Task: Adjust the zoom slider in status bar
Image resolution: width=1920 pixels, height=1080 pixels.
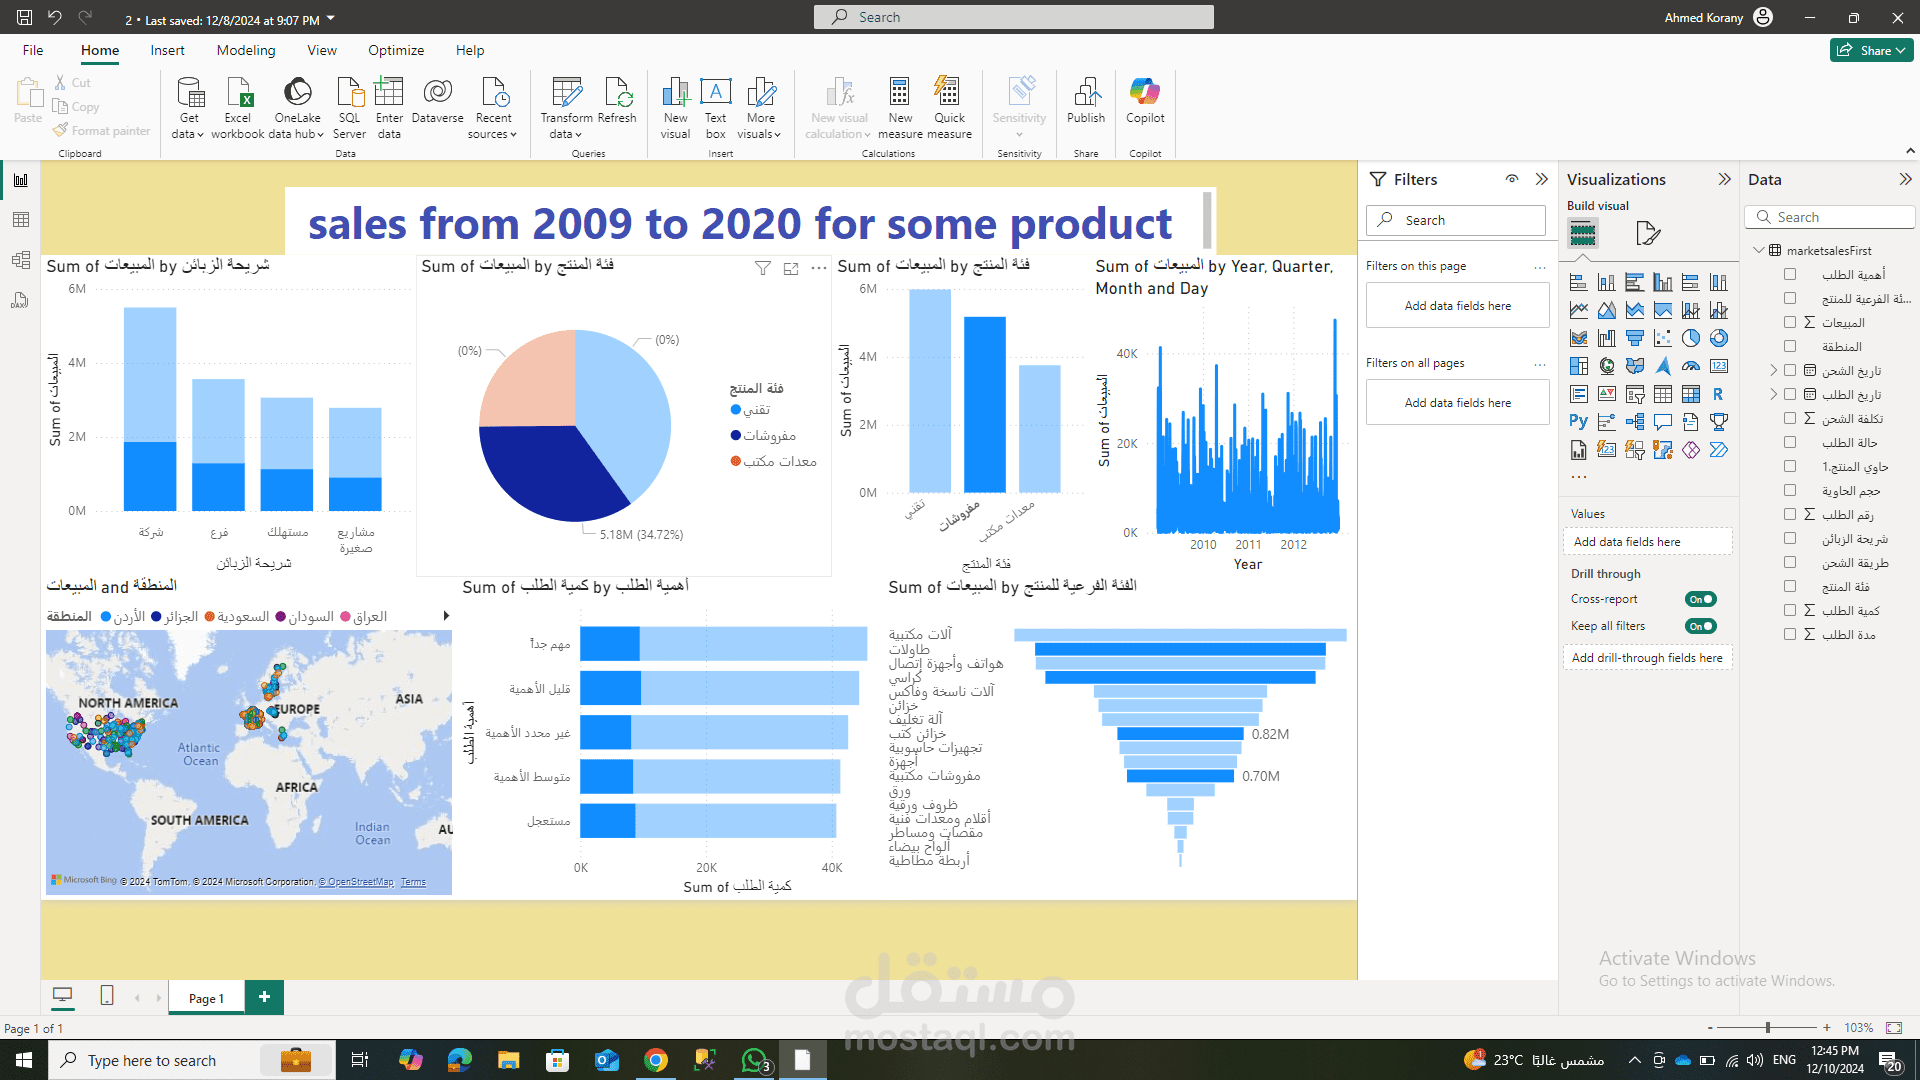Action: [x=1768, y=1027]
